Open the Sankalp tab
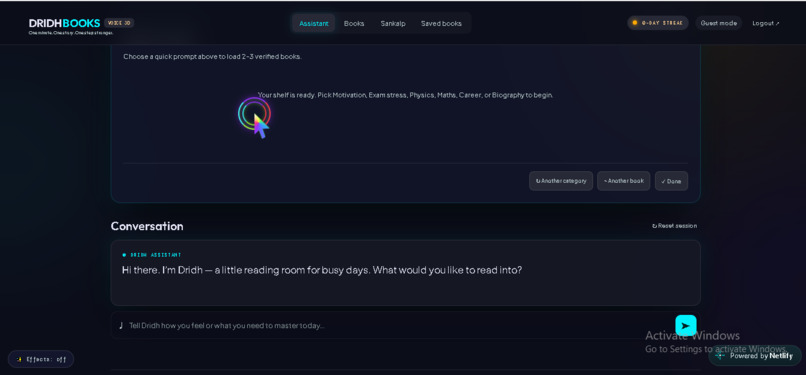The width and height of the screenshot is (806, 375). 393,23
